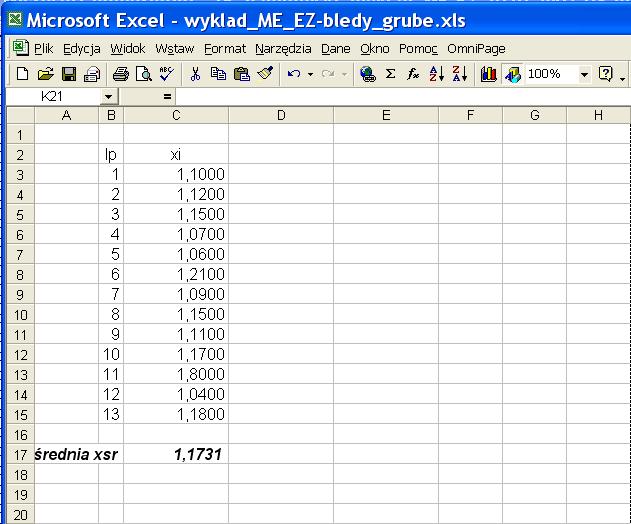This screenshot has height=524, width=631.
Task: Open the Paste Function fx icon
Action: click(413, 74)
